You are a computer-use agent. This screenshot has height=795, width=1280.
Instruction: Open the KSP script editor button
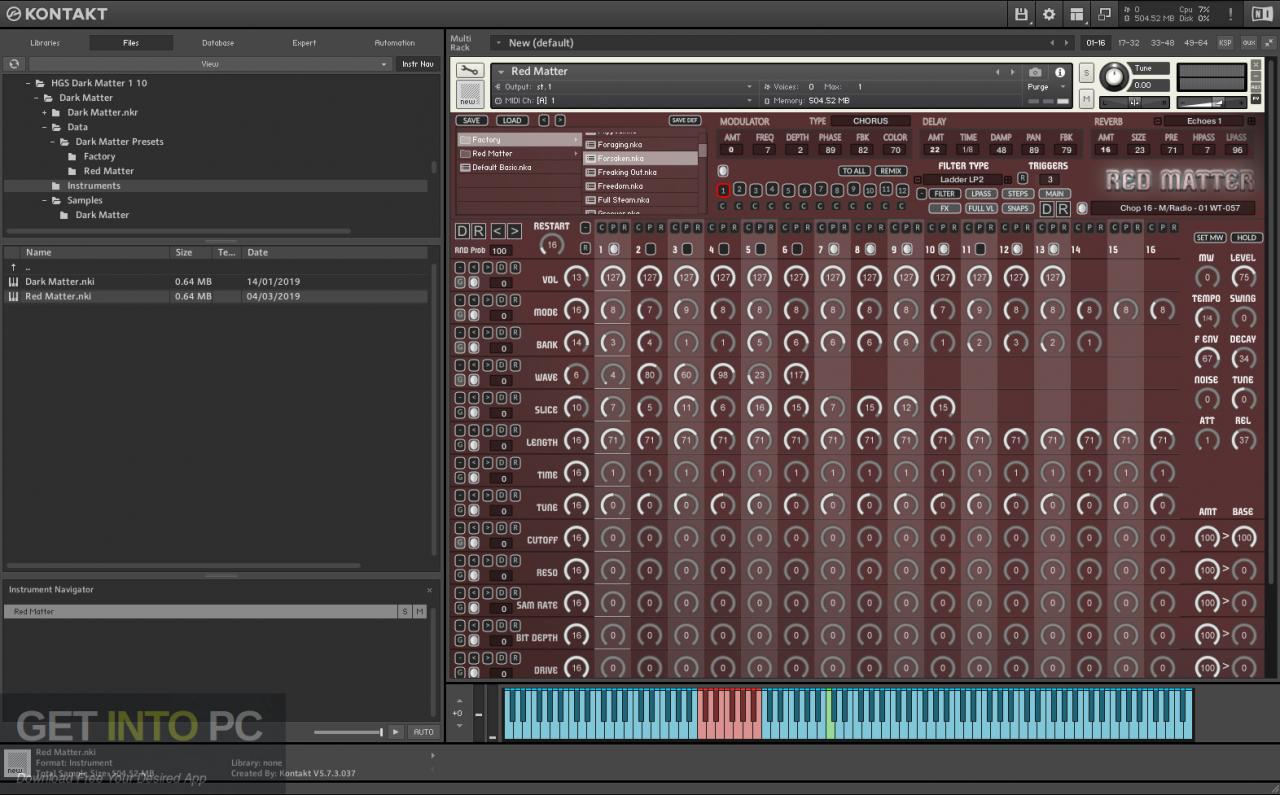pos(1225,43)
